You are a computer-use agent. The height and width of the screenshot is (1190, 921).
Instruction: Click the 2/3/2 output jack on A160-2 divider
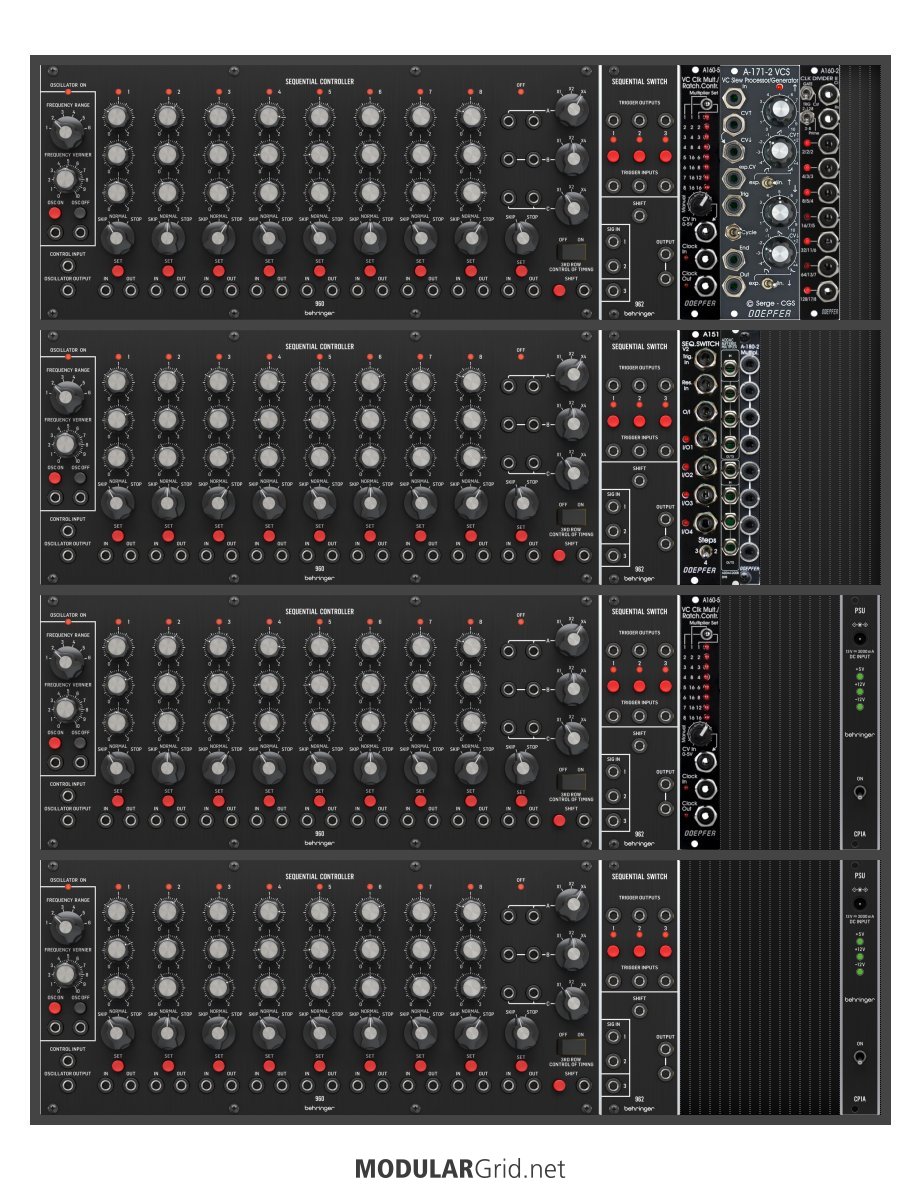tap(828, 144)
